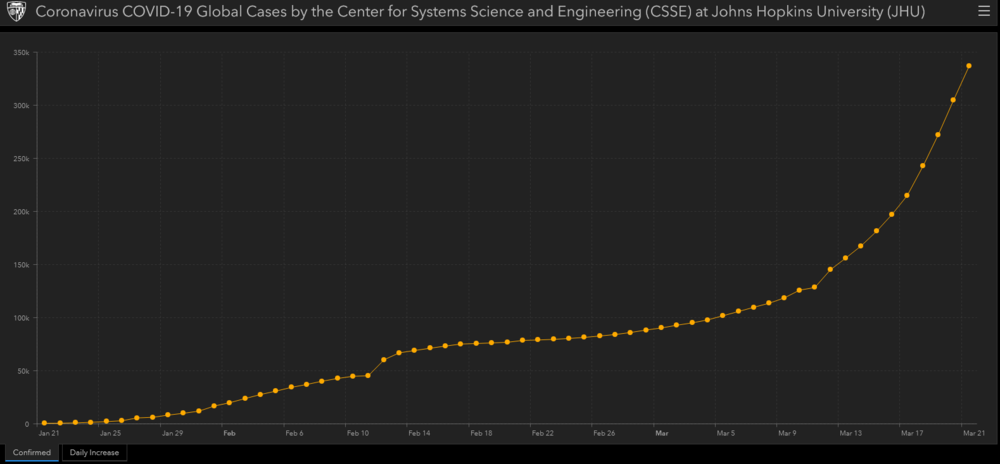
Task: Click the 350k y-axis label
Action: (x=21, y=52)
